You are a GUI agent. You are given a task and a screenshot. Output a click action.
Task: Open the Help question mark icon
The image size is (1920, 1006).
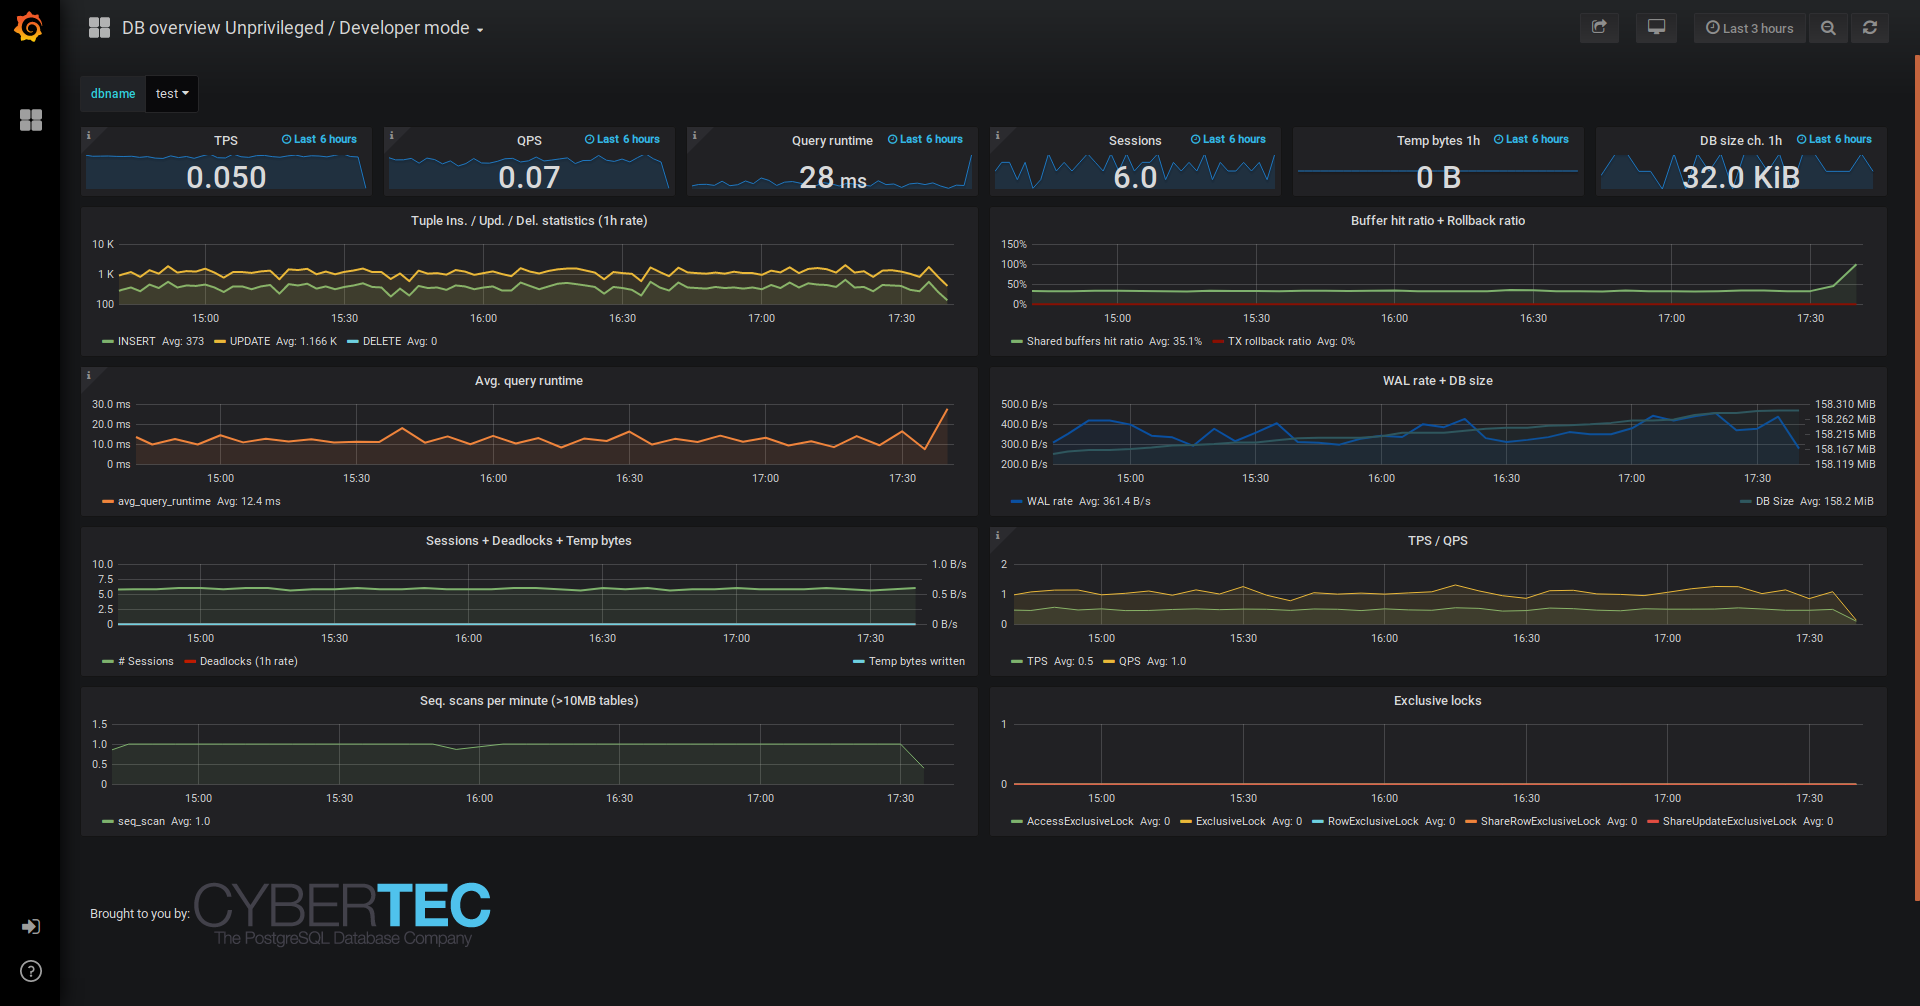(31, 971)
